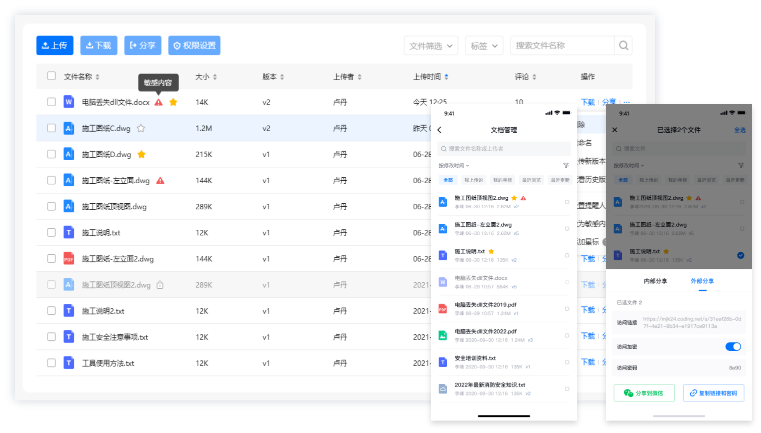Click the blue 上传 upload button
Screen dimensions: 761x433
(55, 45)
